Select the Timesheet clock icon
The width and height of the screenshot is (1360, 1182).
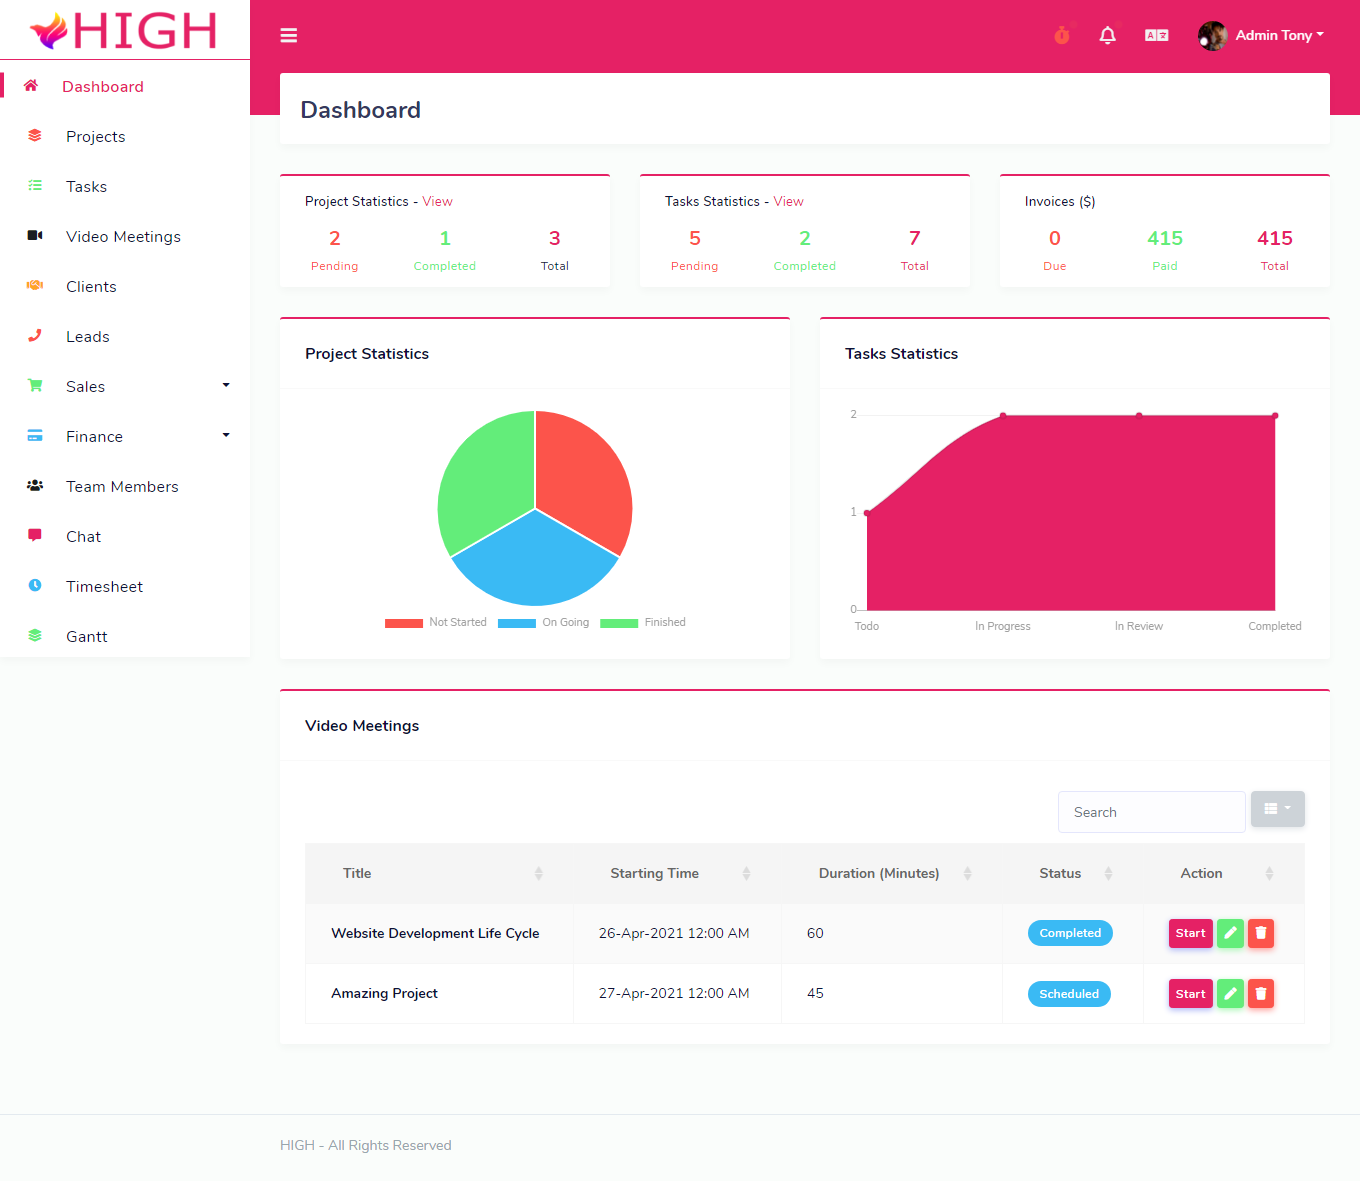(x=34, y=586)
